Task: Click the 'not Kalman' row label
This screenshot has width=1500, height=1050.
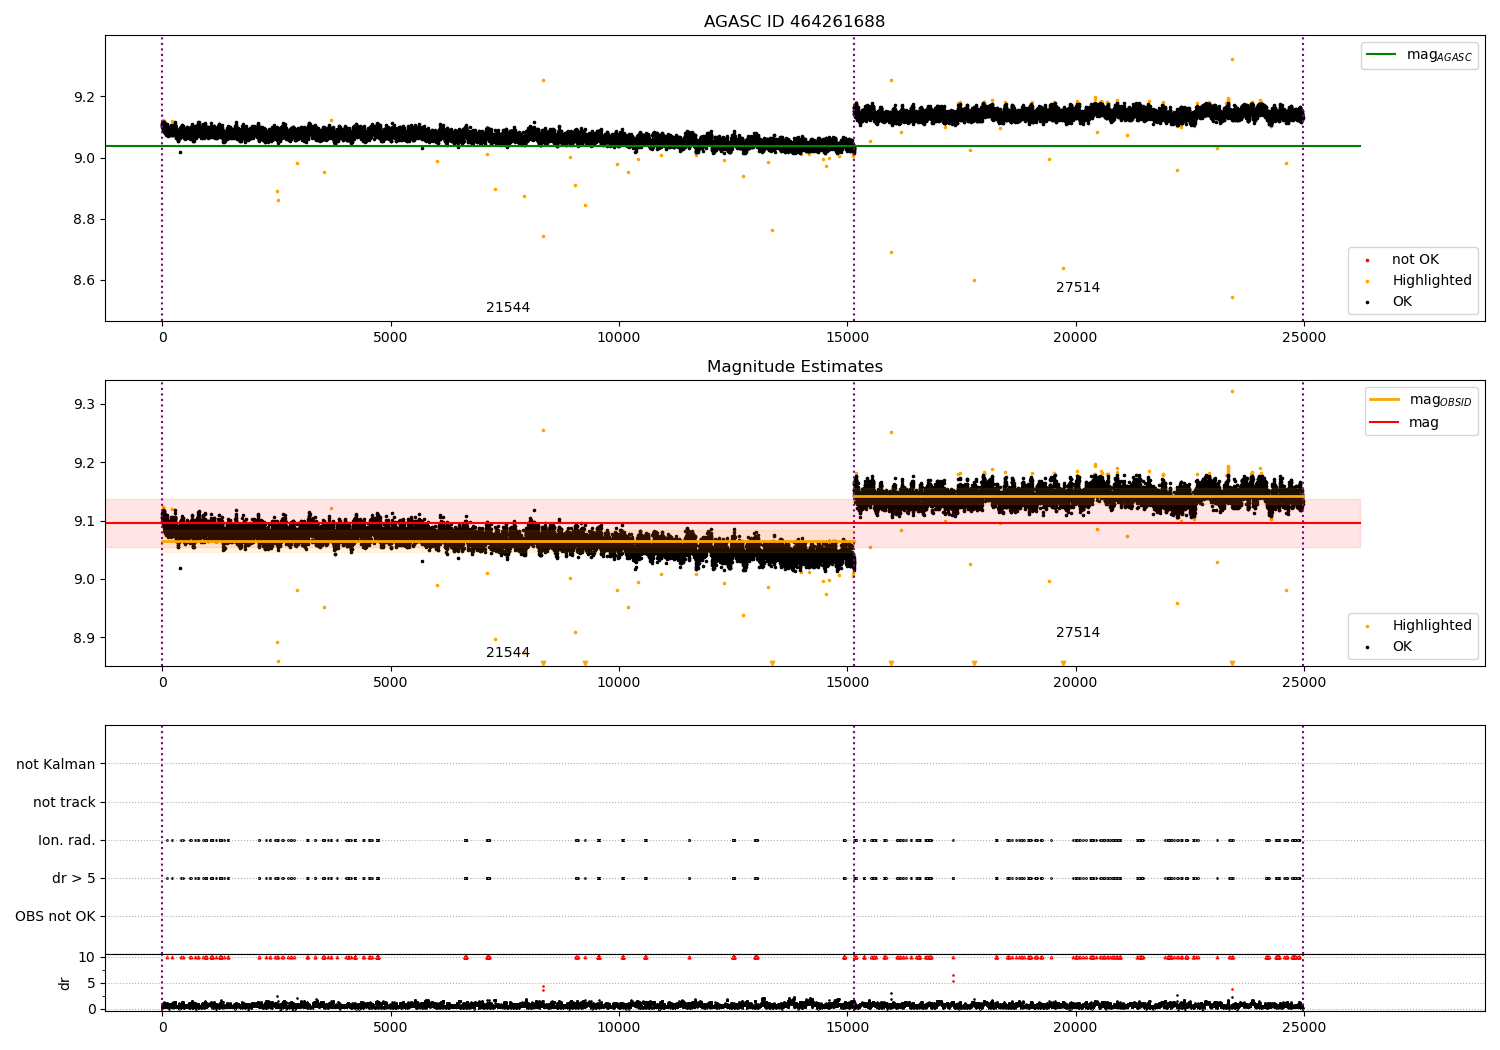Action: point(56,765)
